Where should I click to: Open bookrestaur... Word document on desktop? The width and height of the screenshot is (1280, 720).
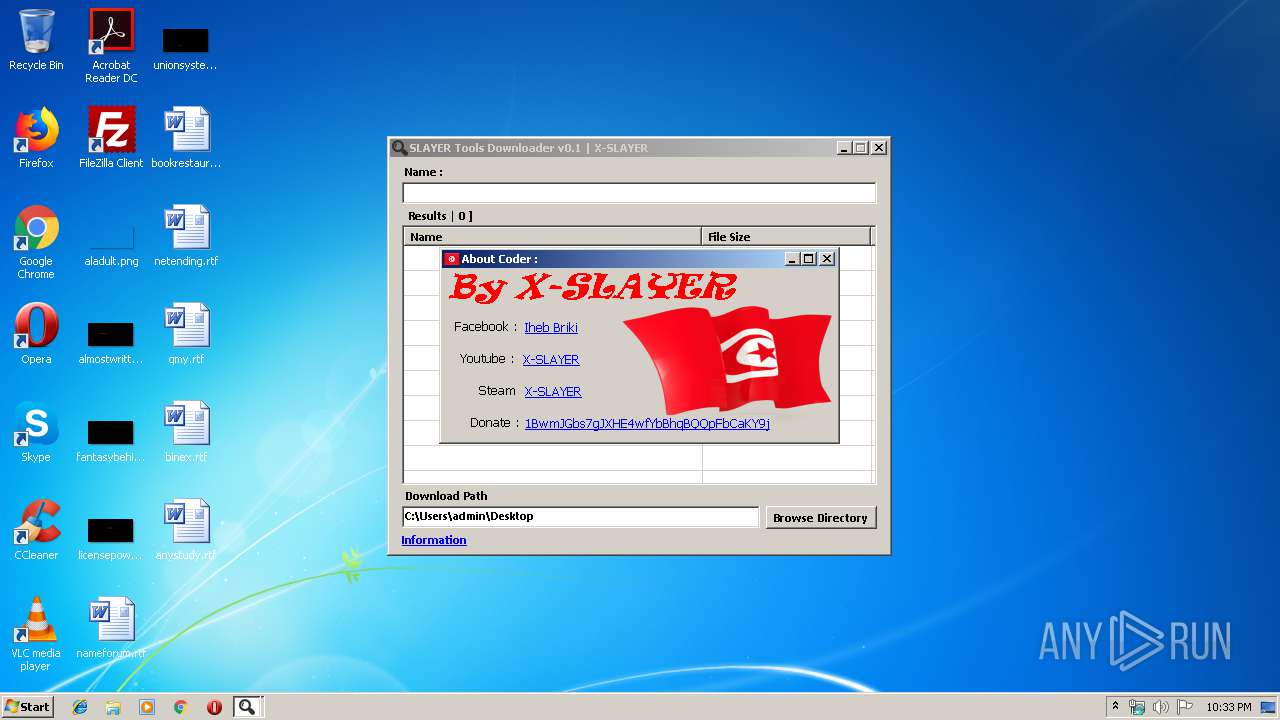[186, 138]
